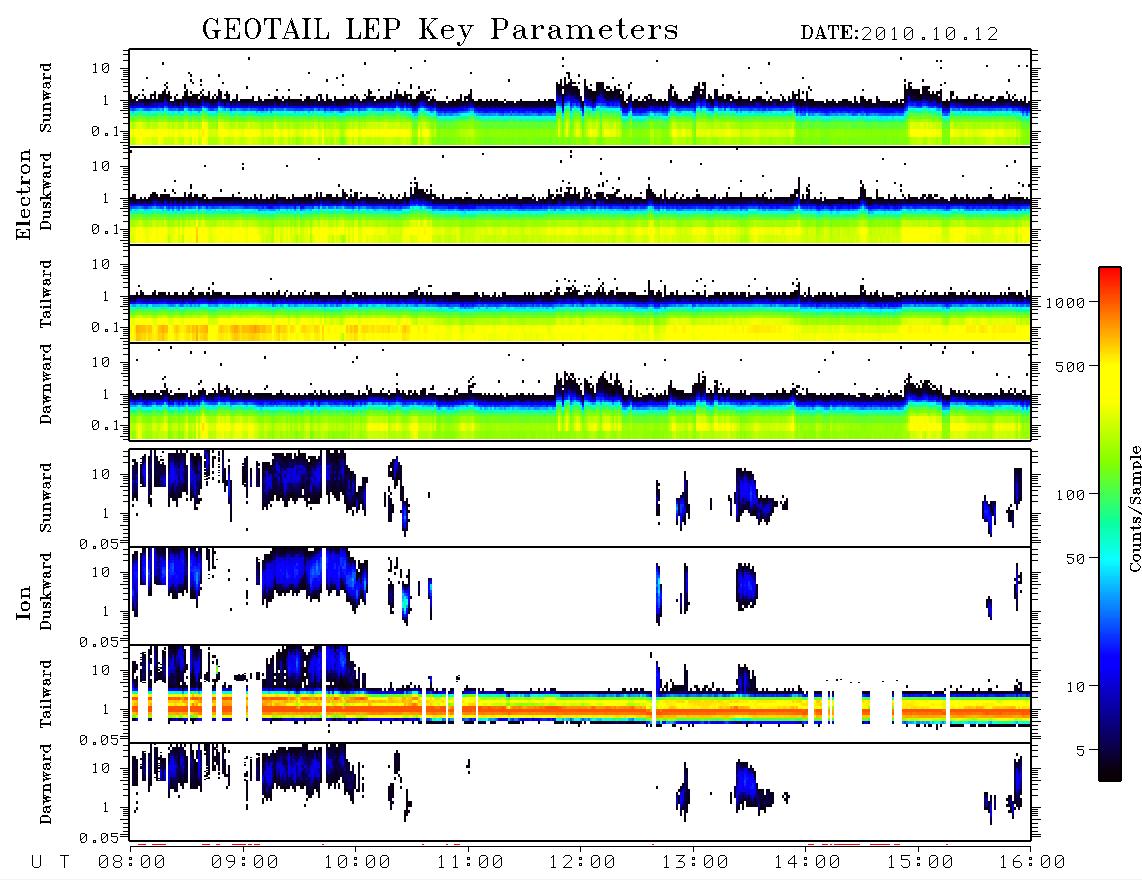Select the Electron "Tailward" axis label
1142x880 pixels.
coord(46,294)
